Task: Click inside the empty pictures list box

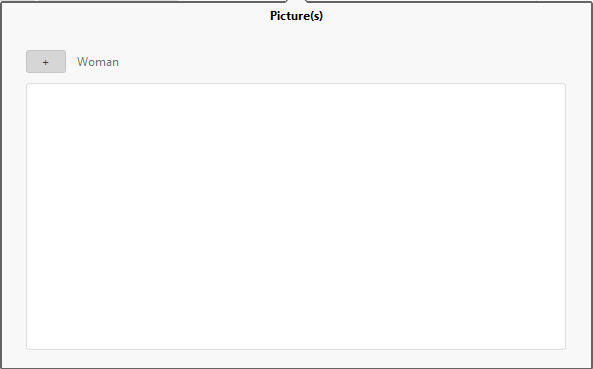Action: coord(296,216)
